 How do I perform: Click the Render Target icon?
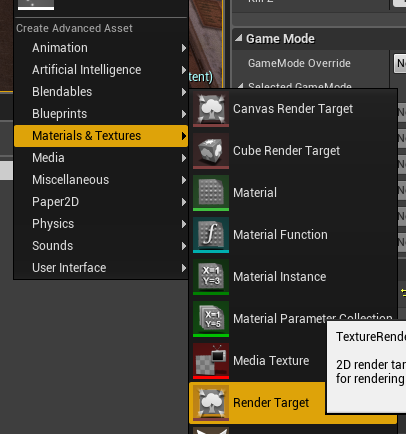(x=211, y=403)
